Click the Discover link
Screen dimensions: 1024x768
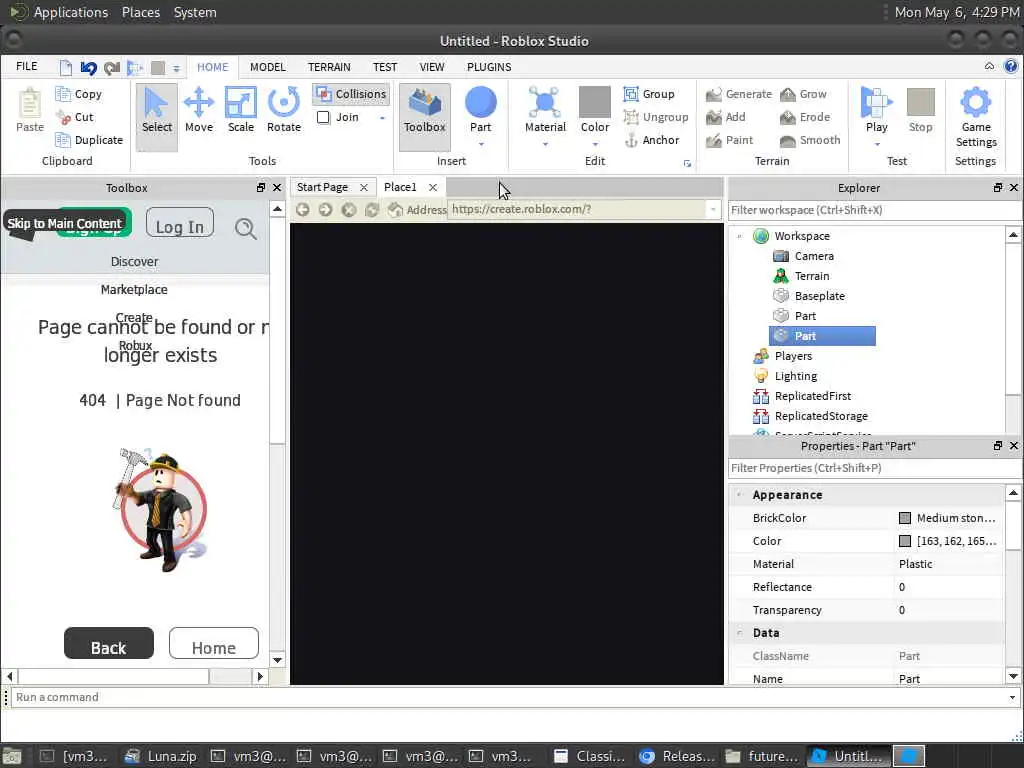(134, 261)
